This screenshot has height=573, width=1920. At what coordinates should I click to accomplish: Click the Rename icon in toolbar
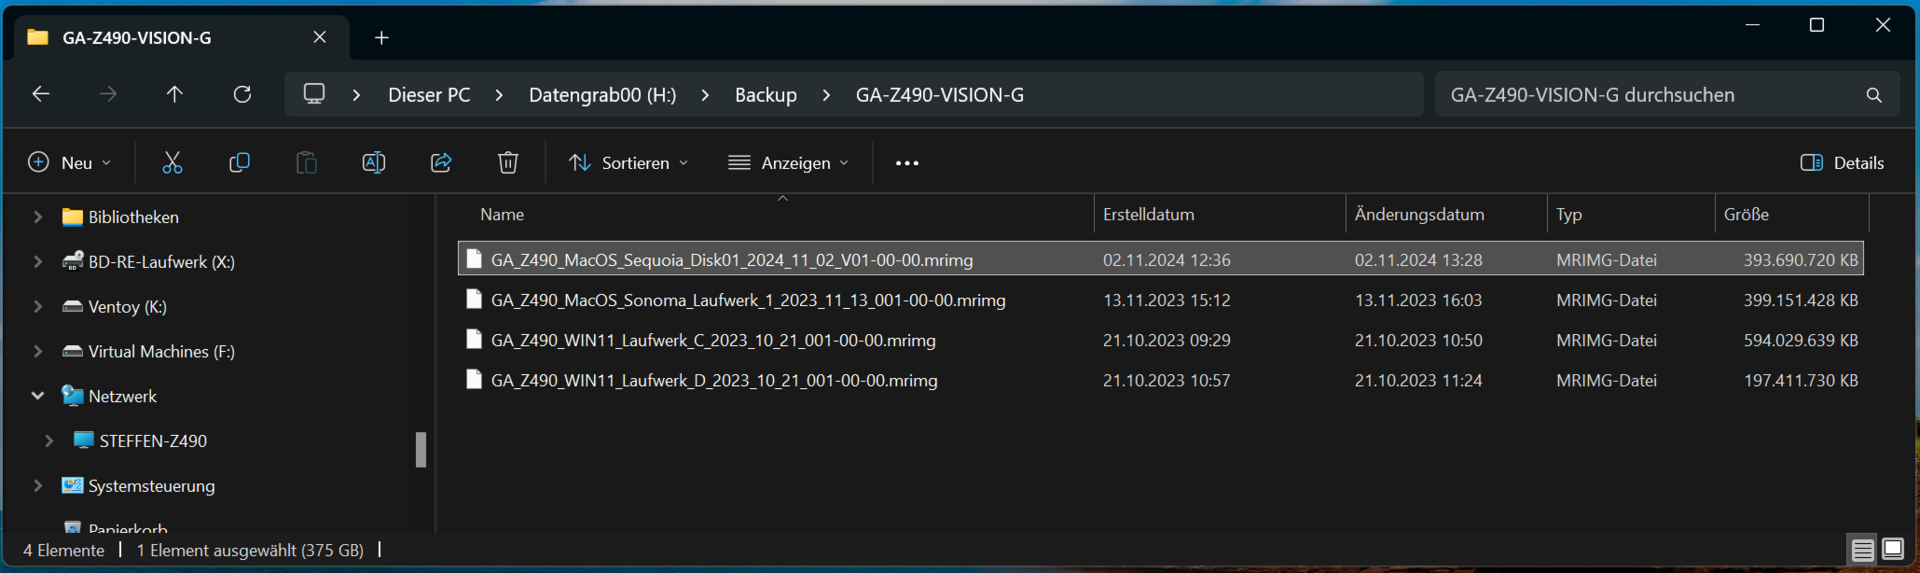(373, 163)
